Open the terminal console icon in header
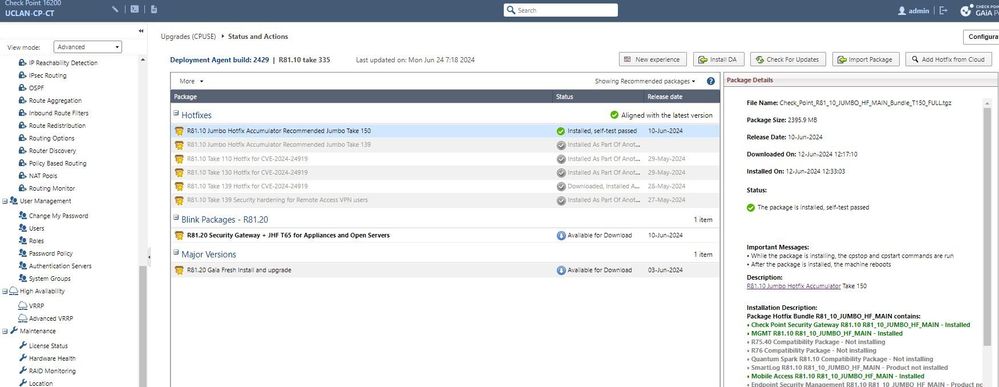Image resolution: width=999 pixels, height=387 pixels. pos(134,10)
